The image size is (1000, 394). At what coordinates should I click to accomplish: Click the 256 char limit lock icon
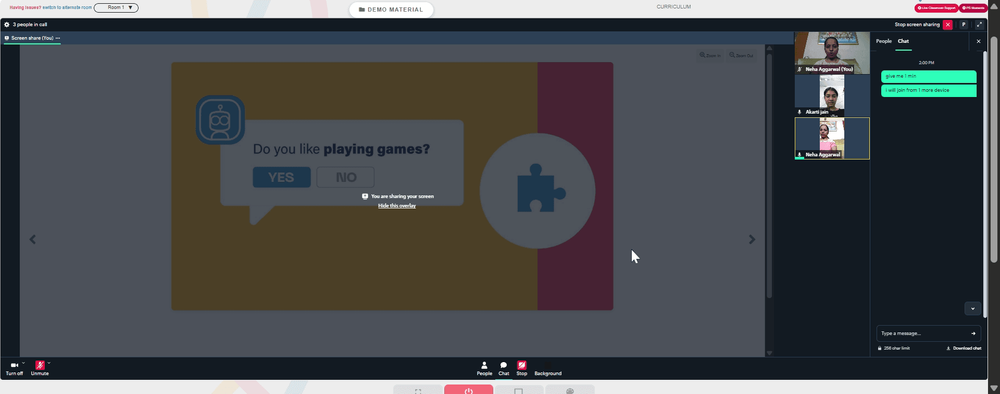[x=879, y=349]
